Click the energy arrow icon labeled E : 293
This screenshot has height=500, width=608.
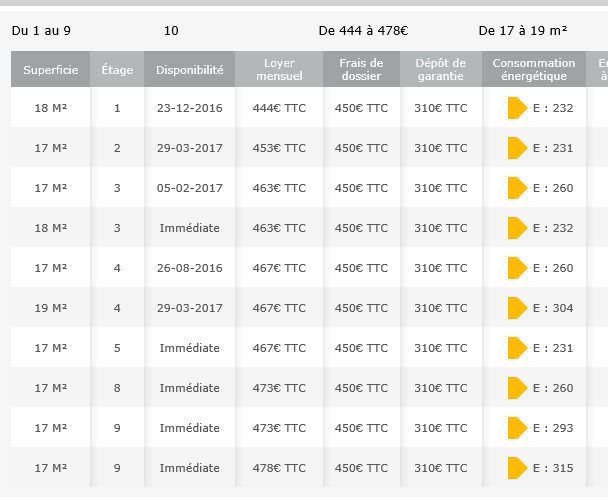(516, 428)
